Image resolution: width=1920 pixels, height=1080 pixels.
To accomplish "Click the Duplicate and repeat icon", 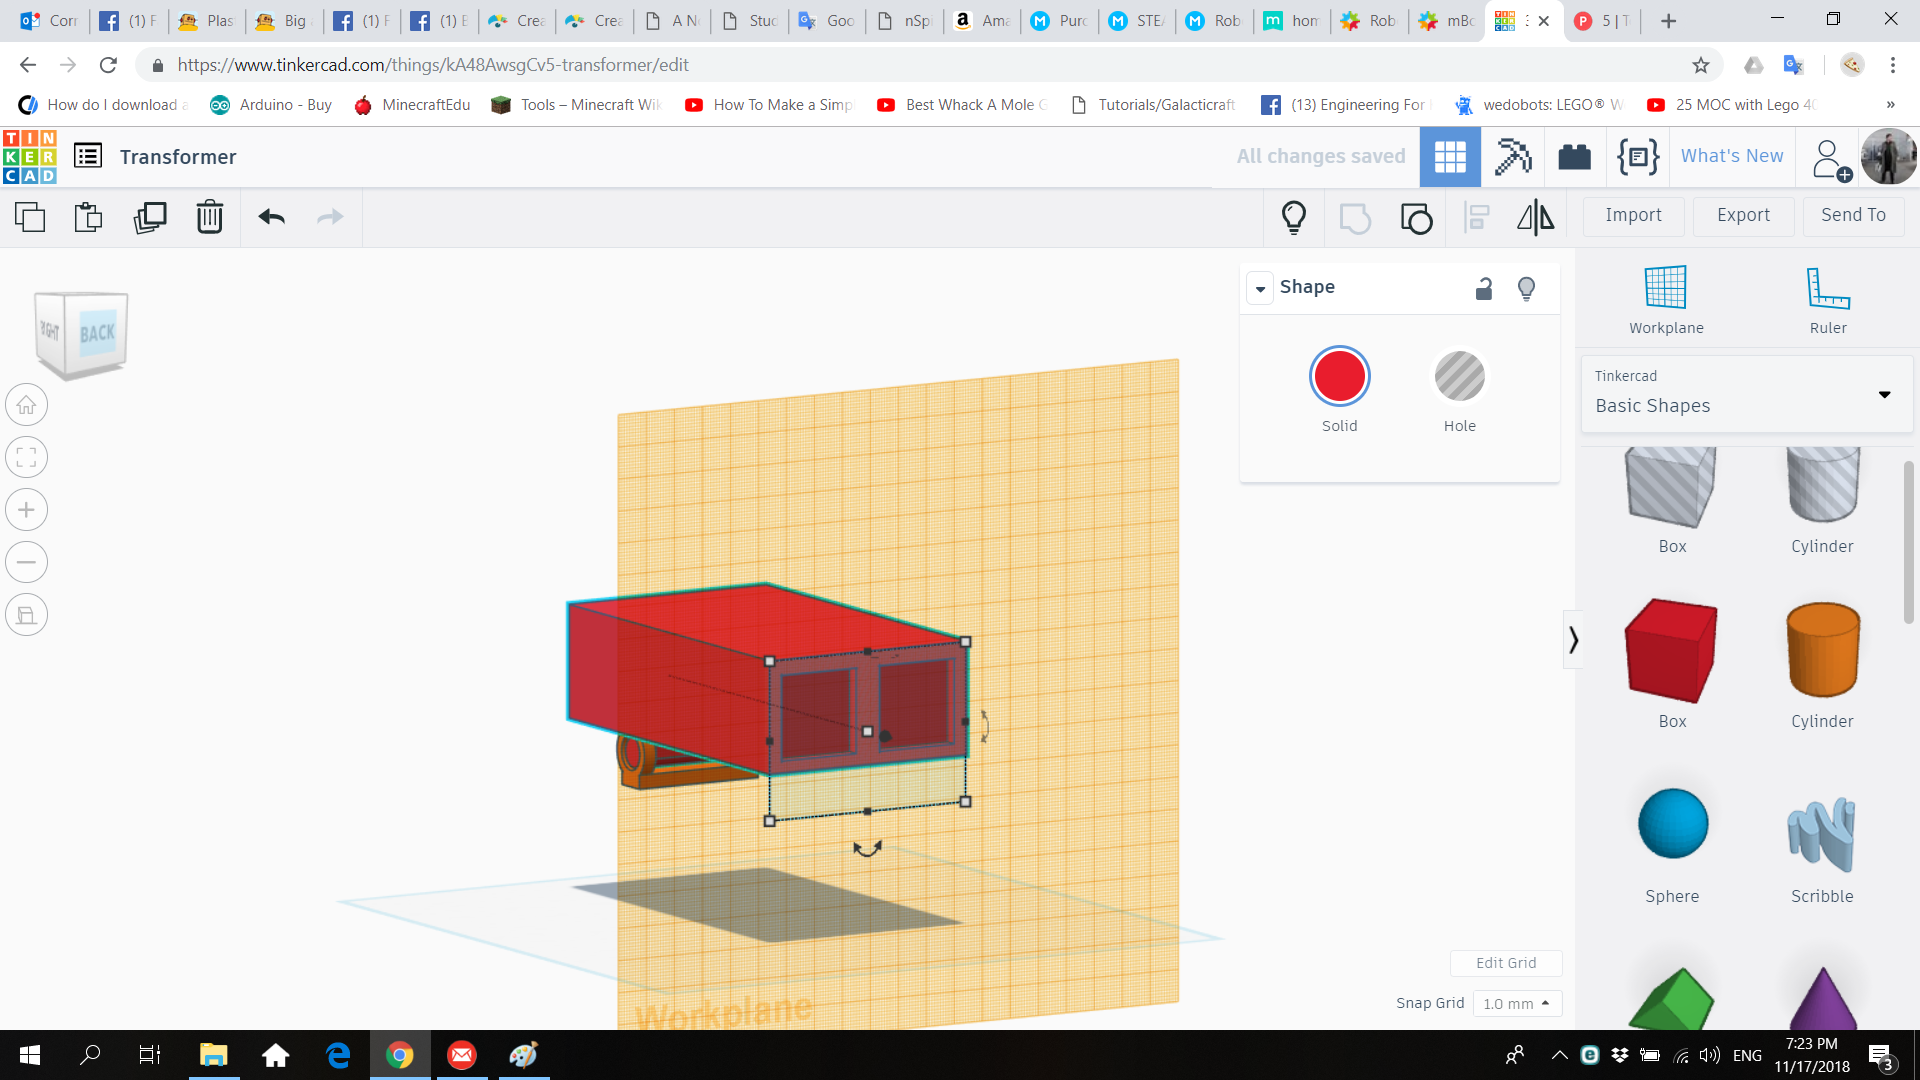I will tap(150, 217).
